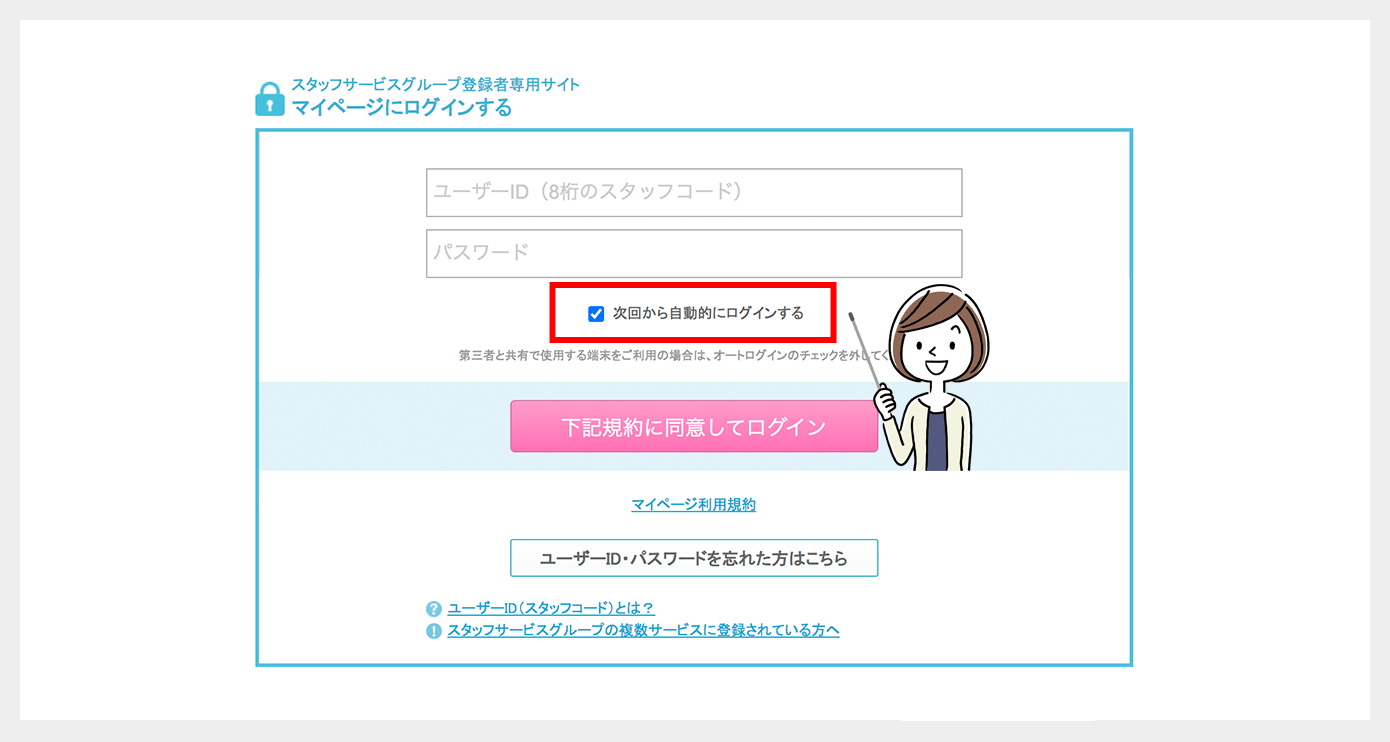Click the question mark icon near ユーザーID link

click(x=433, y=608)
